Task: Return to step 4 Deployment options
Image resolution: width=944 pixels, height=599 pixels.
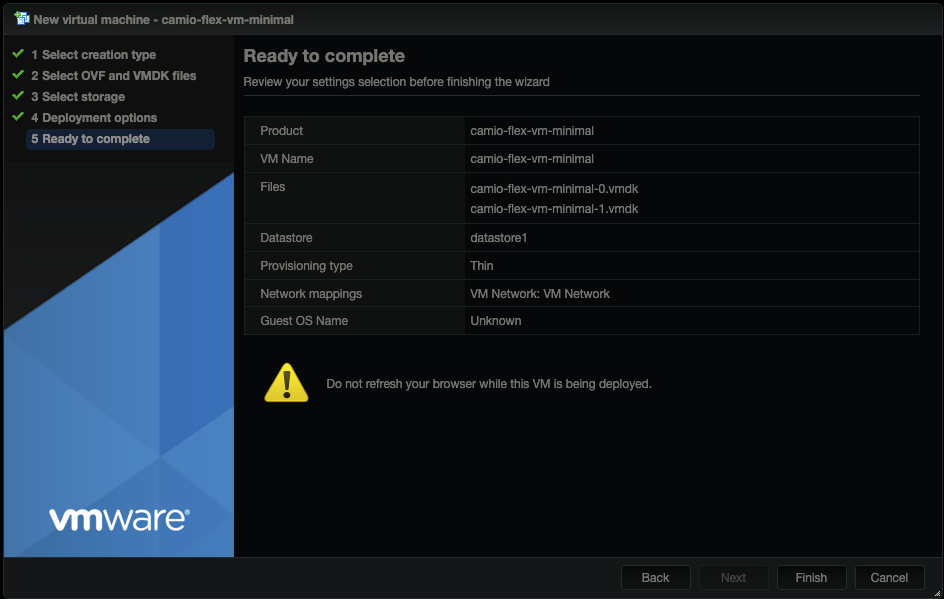Action: coord(93,118)
